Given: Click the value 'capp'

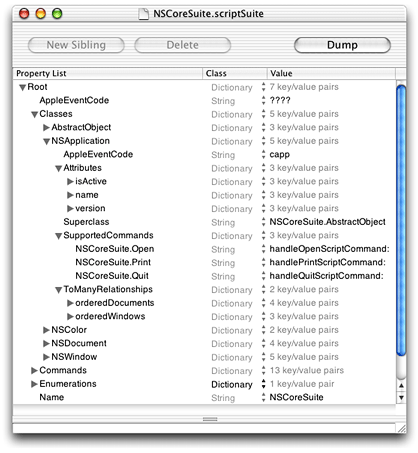Looking at the screenshot, I should click(x=279, y=155).
